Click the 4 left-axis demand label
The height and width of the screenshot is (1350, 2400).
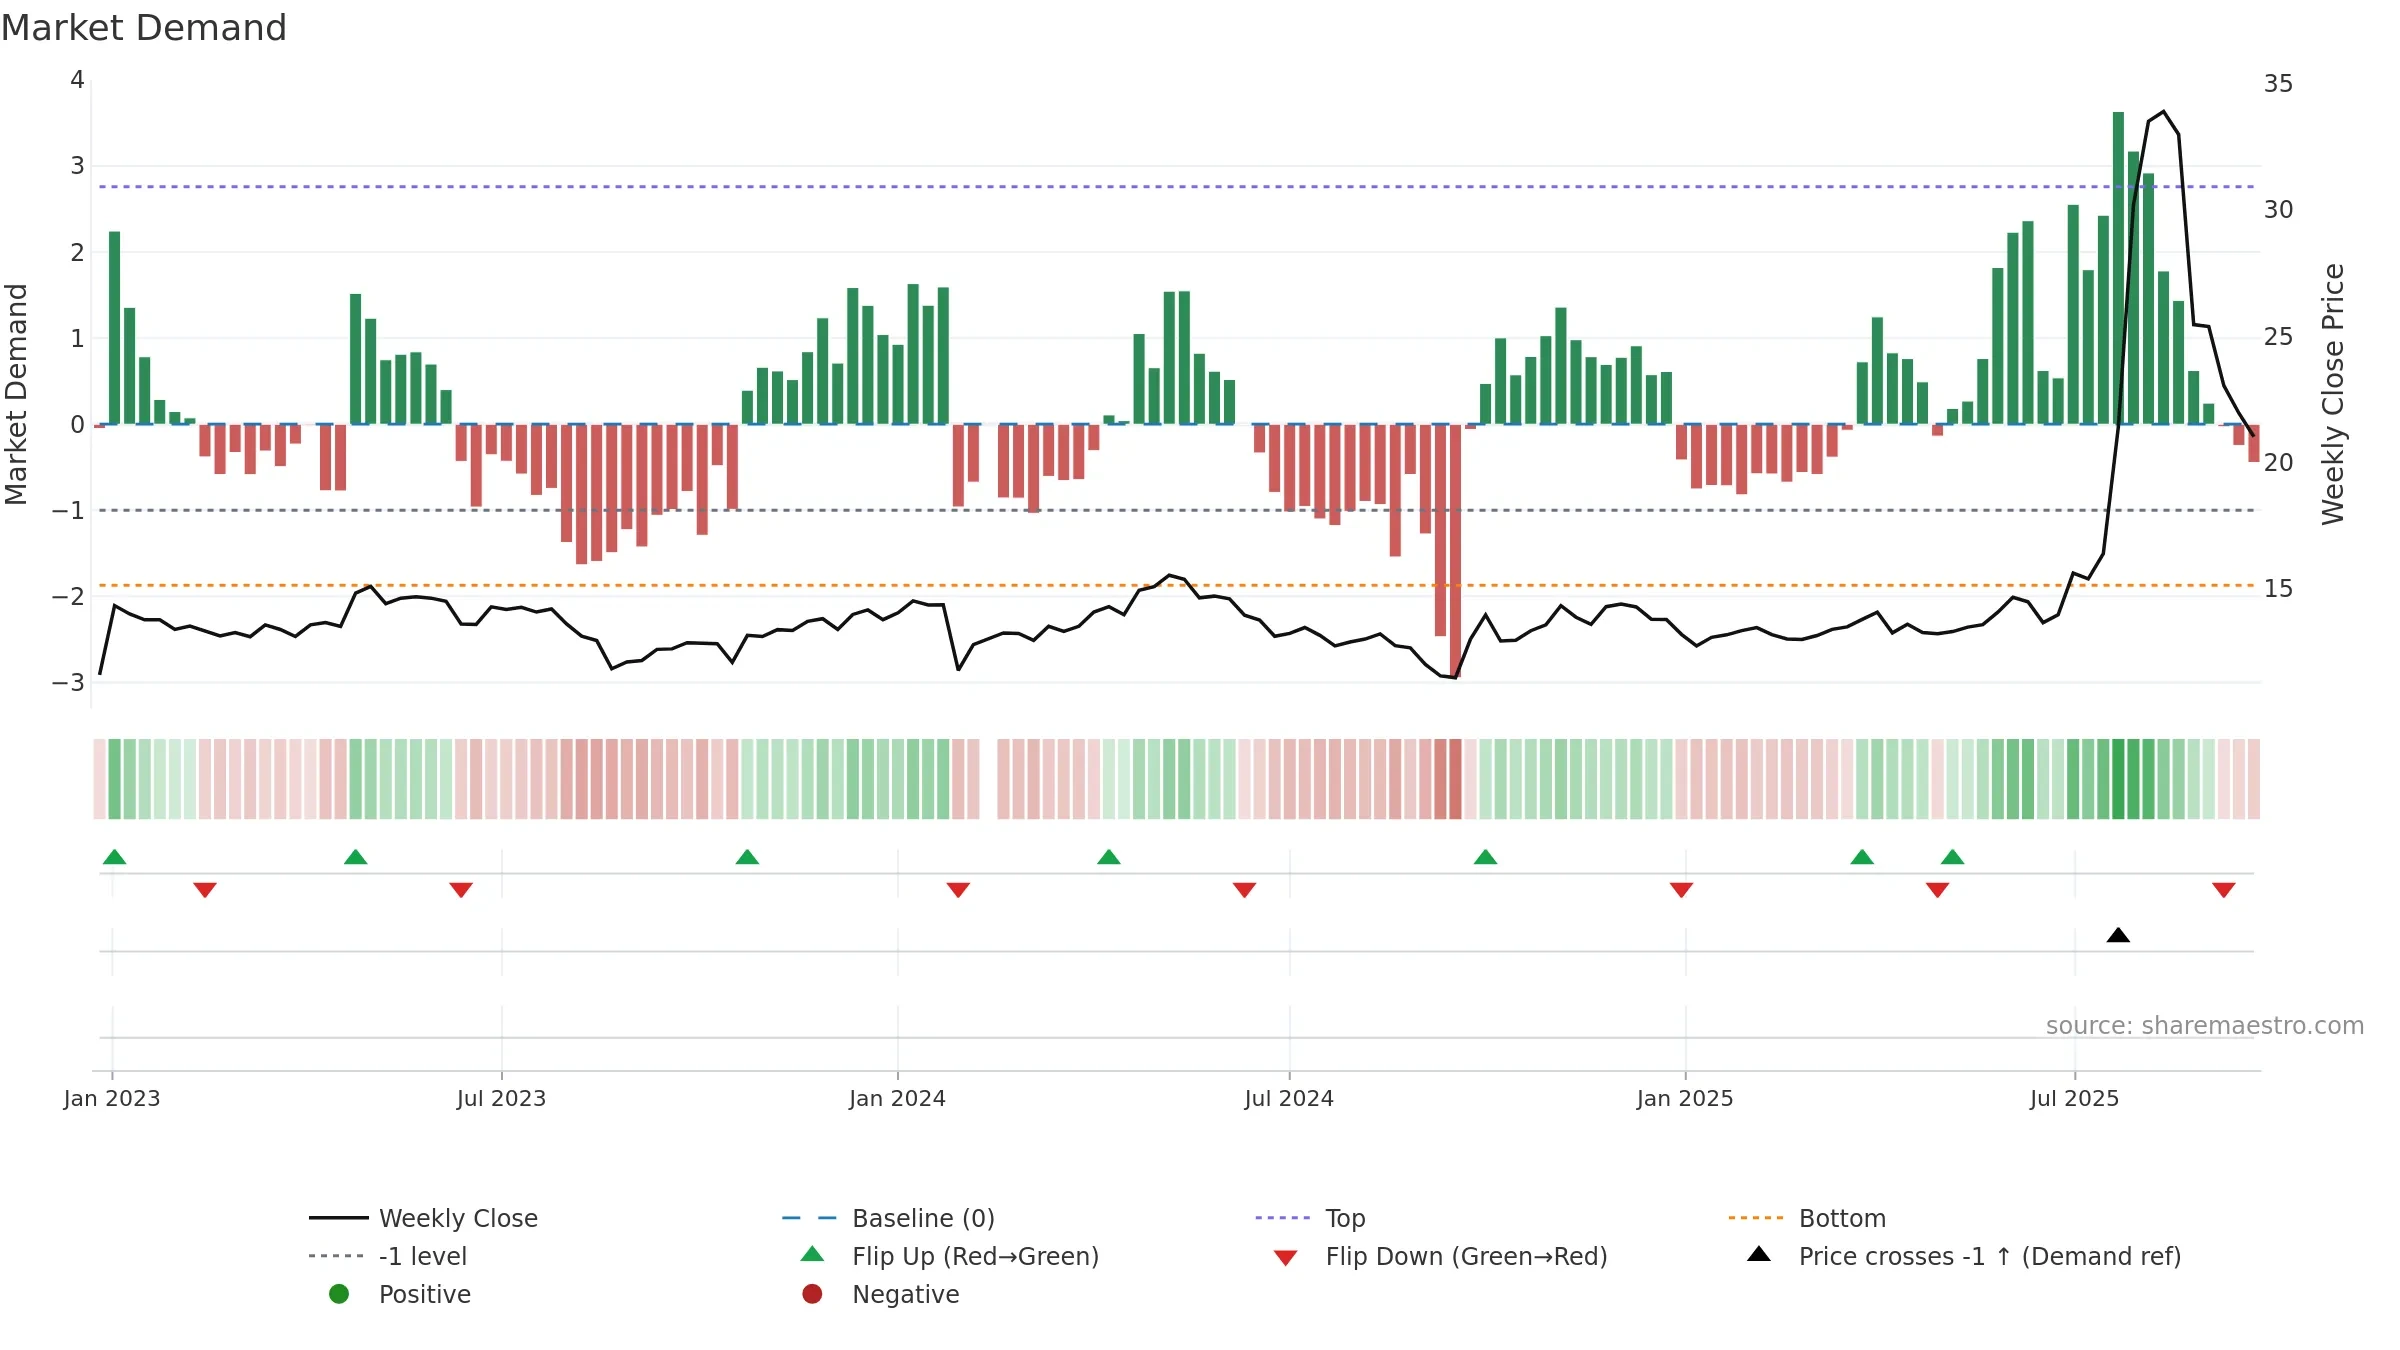(77, 80)
